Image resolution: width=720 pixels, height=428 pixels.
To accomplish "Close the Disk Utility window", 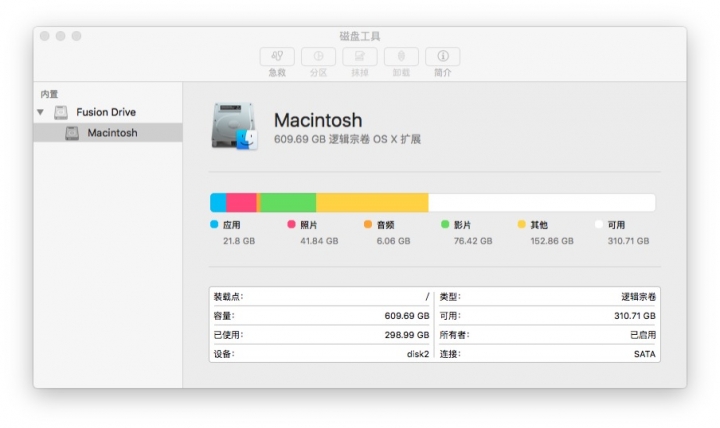I will tap(45, 36).
